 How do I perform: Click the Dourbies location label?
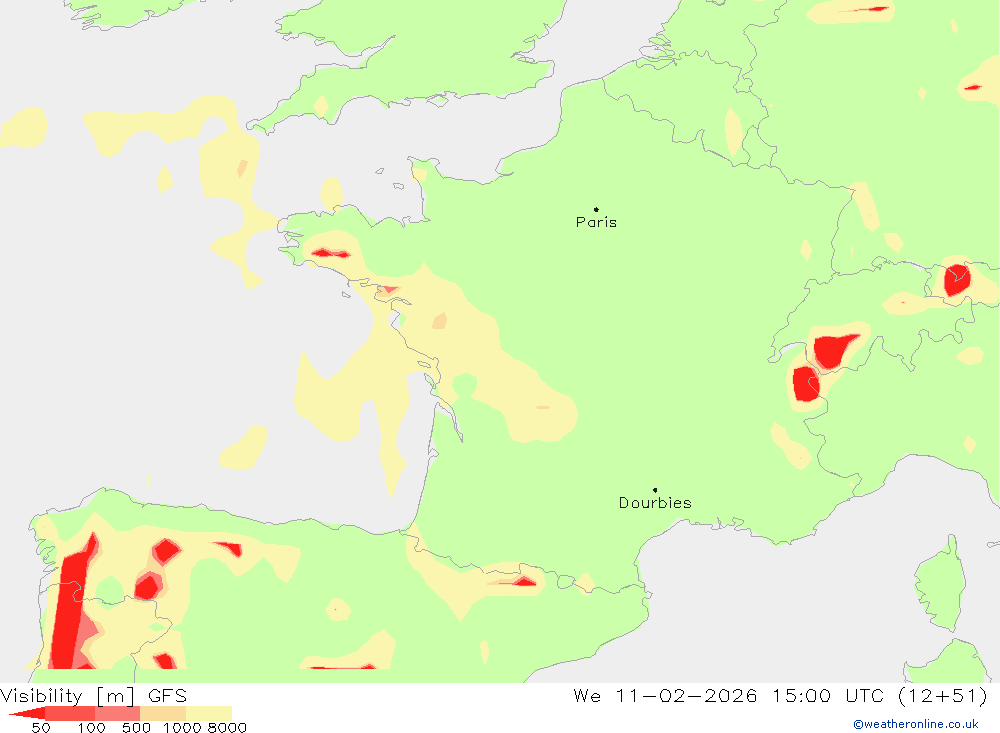655,503
